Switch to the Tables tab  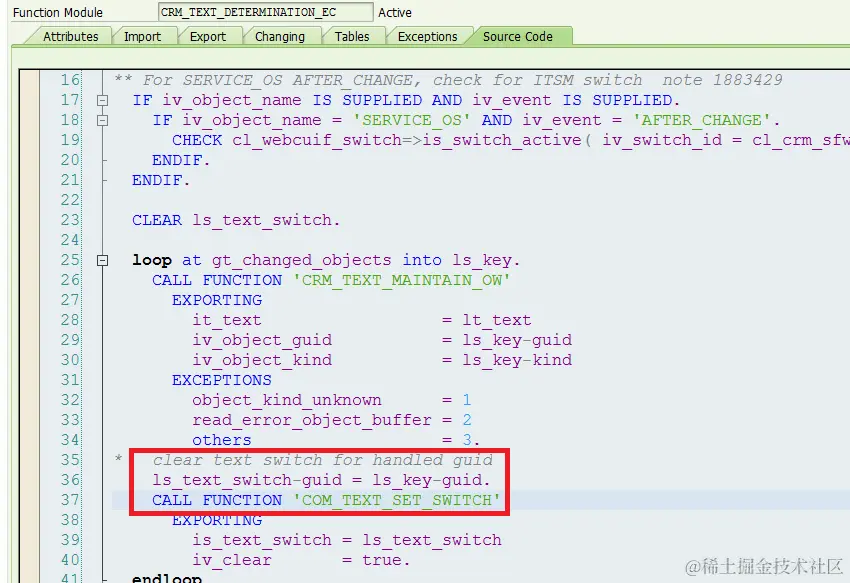point(352,36)
